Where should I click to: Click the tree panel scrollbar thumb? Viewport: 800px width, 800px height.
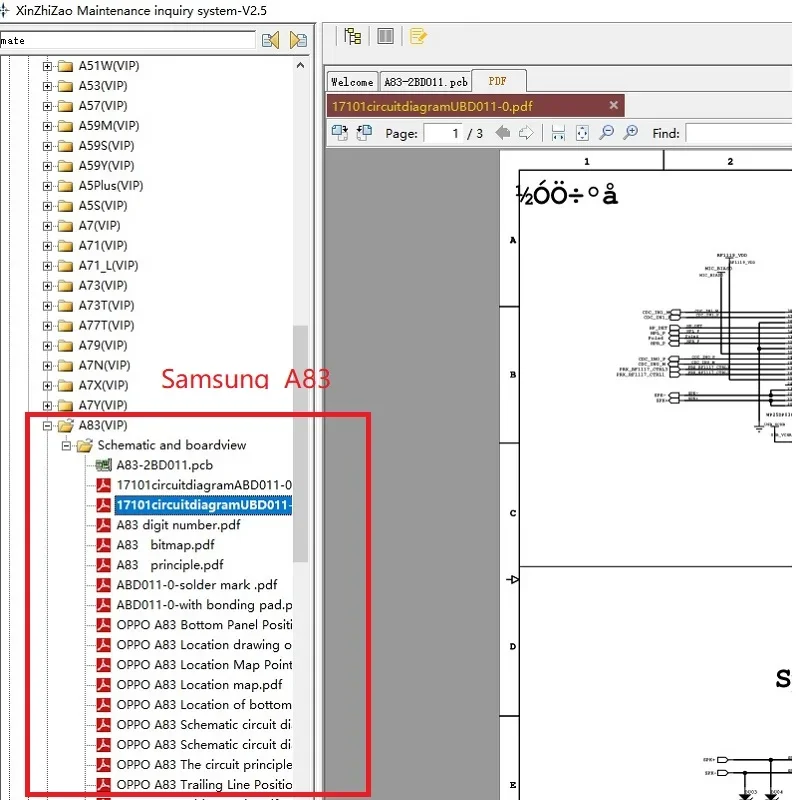pyautogui.click(x=301, y=443)
